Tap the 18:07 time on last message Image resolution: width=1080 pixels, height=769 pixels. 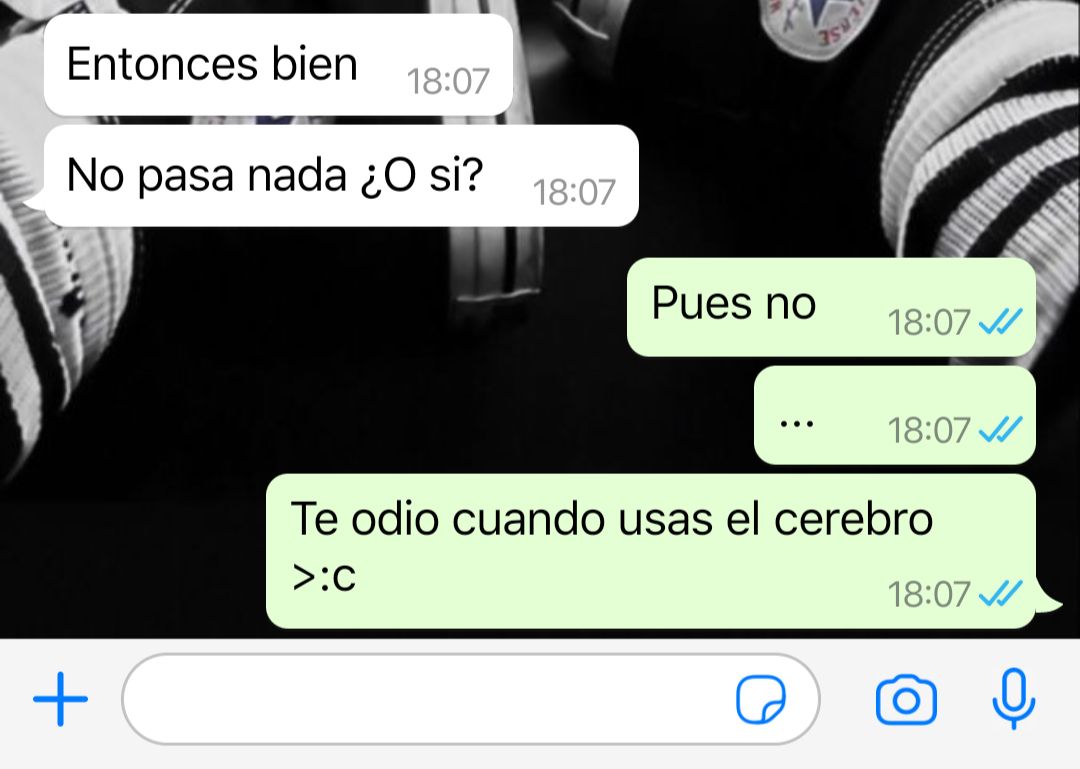[x=928, y=594]
